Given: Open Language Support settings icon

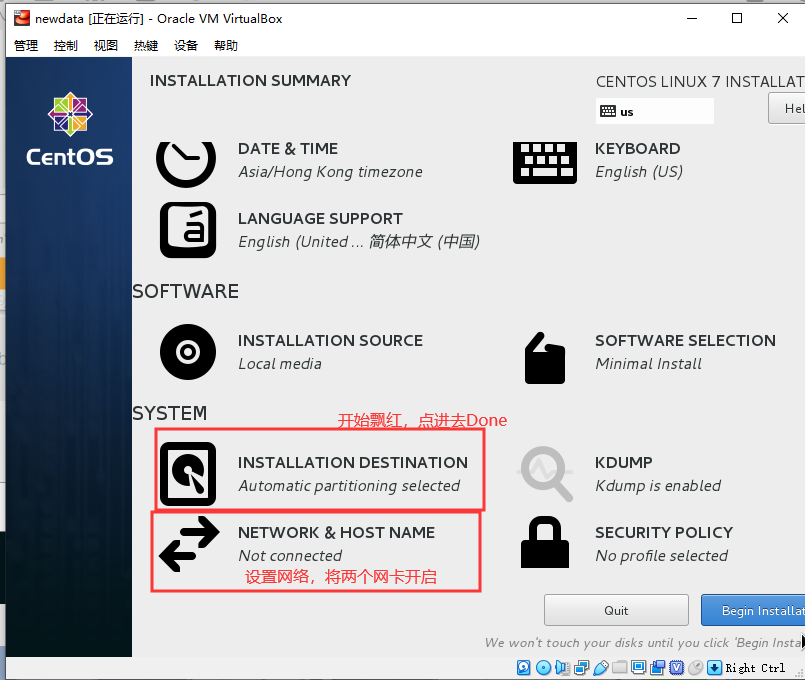Looking at the screenshot, I should 187,229.
